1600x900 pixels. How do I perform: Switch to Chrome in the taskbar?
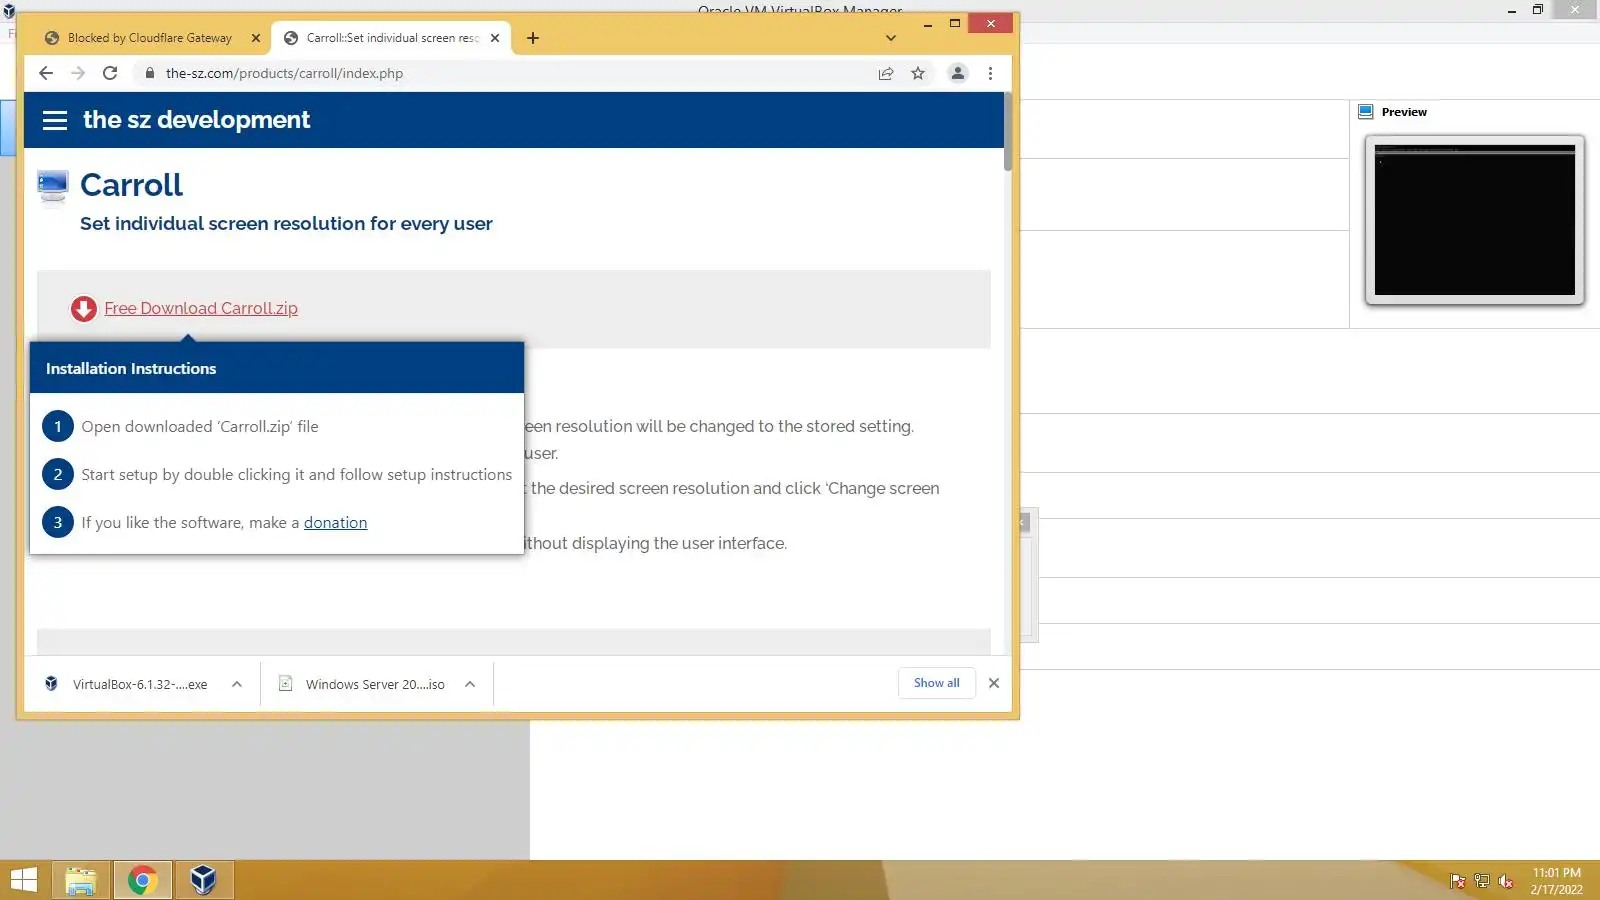142,880
